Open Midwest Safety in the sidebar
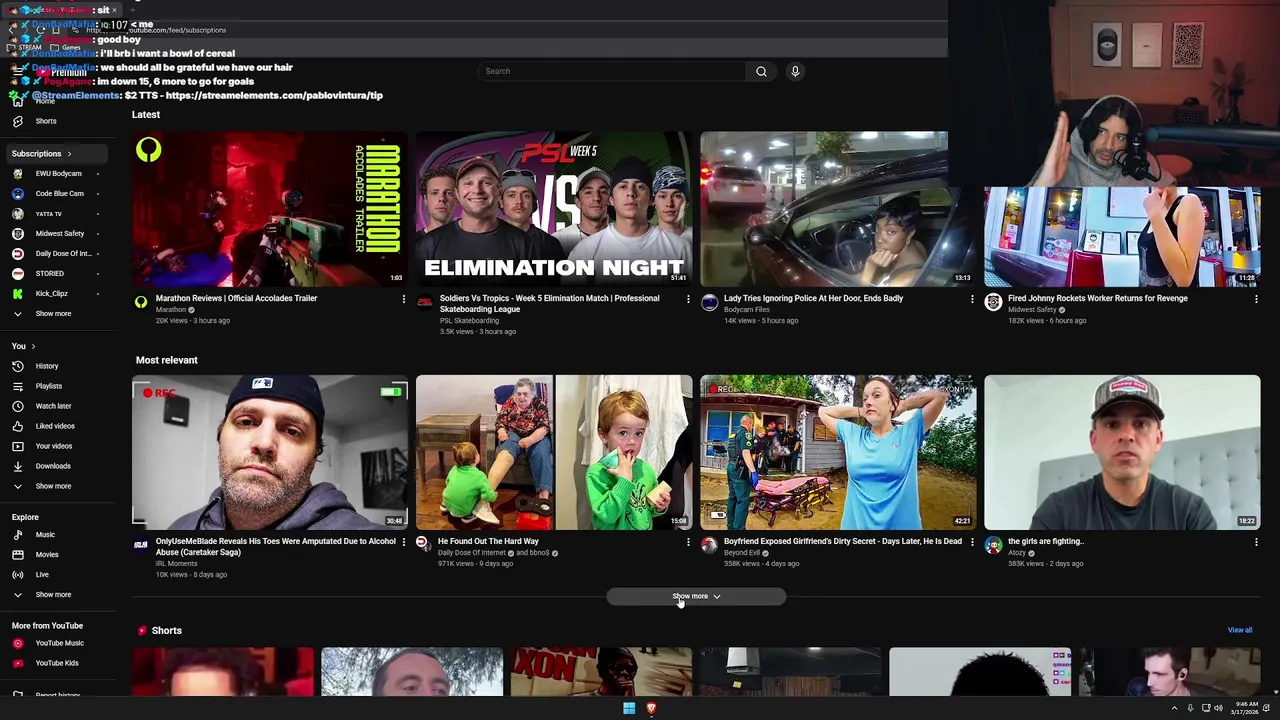The image size is (1280, 720). point(59,233)
